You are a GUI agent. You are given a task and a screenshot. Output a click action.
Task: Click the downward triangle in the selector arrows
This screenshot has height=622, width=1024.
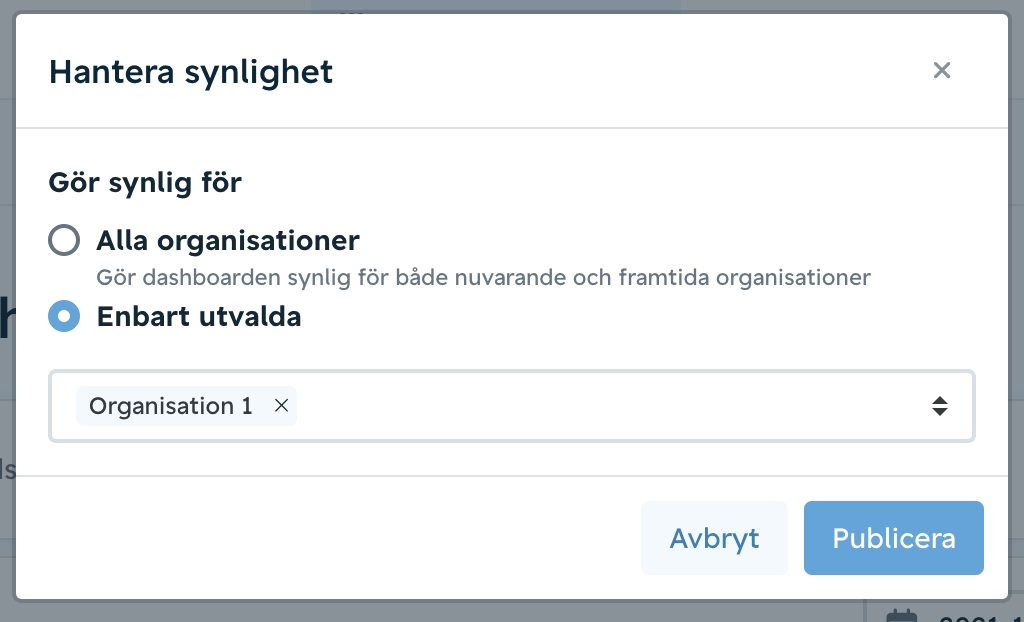(x=939, y=412)
